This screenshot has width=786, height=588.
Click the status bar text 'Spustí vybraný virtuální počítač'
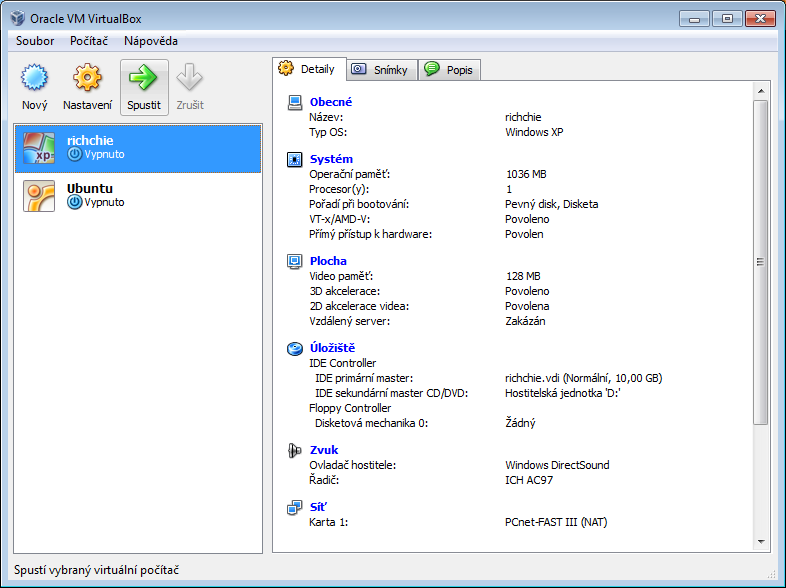click(x=97, y=570)
